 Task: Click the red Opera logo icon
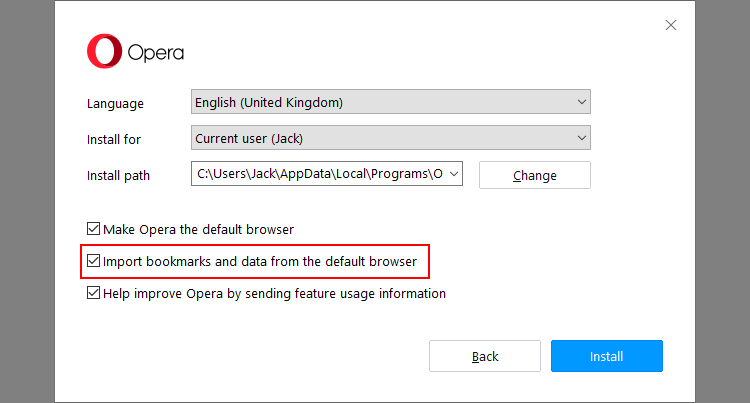(104, 52)
